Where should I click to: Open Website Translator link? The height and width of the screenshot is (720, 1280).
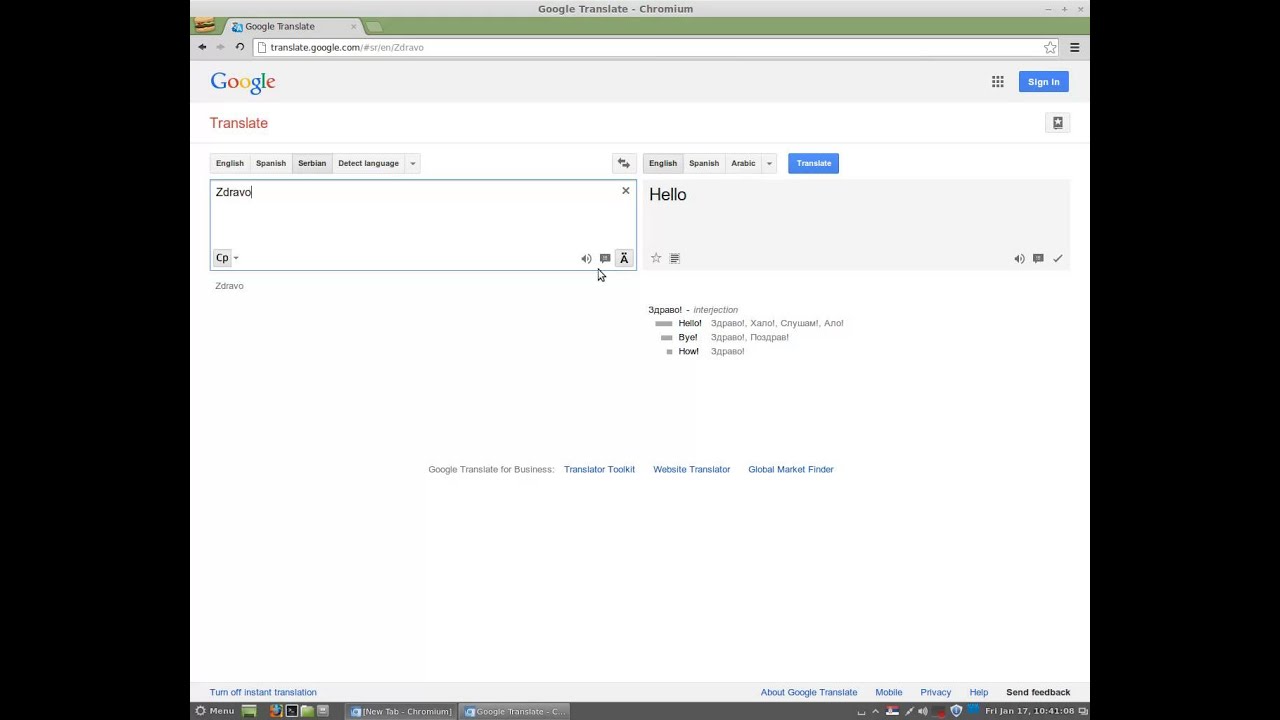click(x=692, y=469)
